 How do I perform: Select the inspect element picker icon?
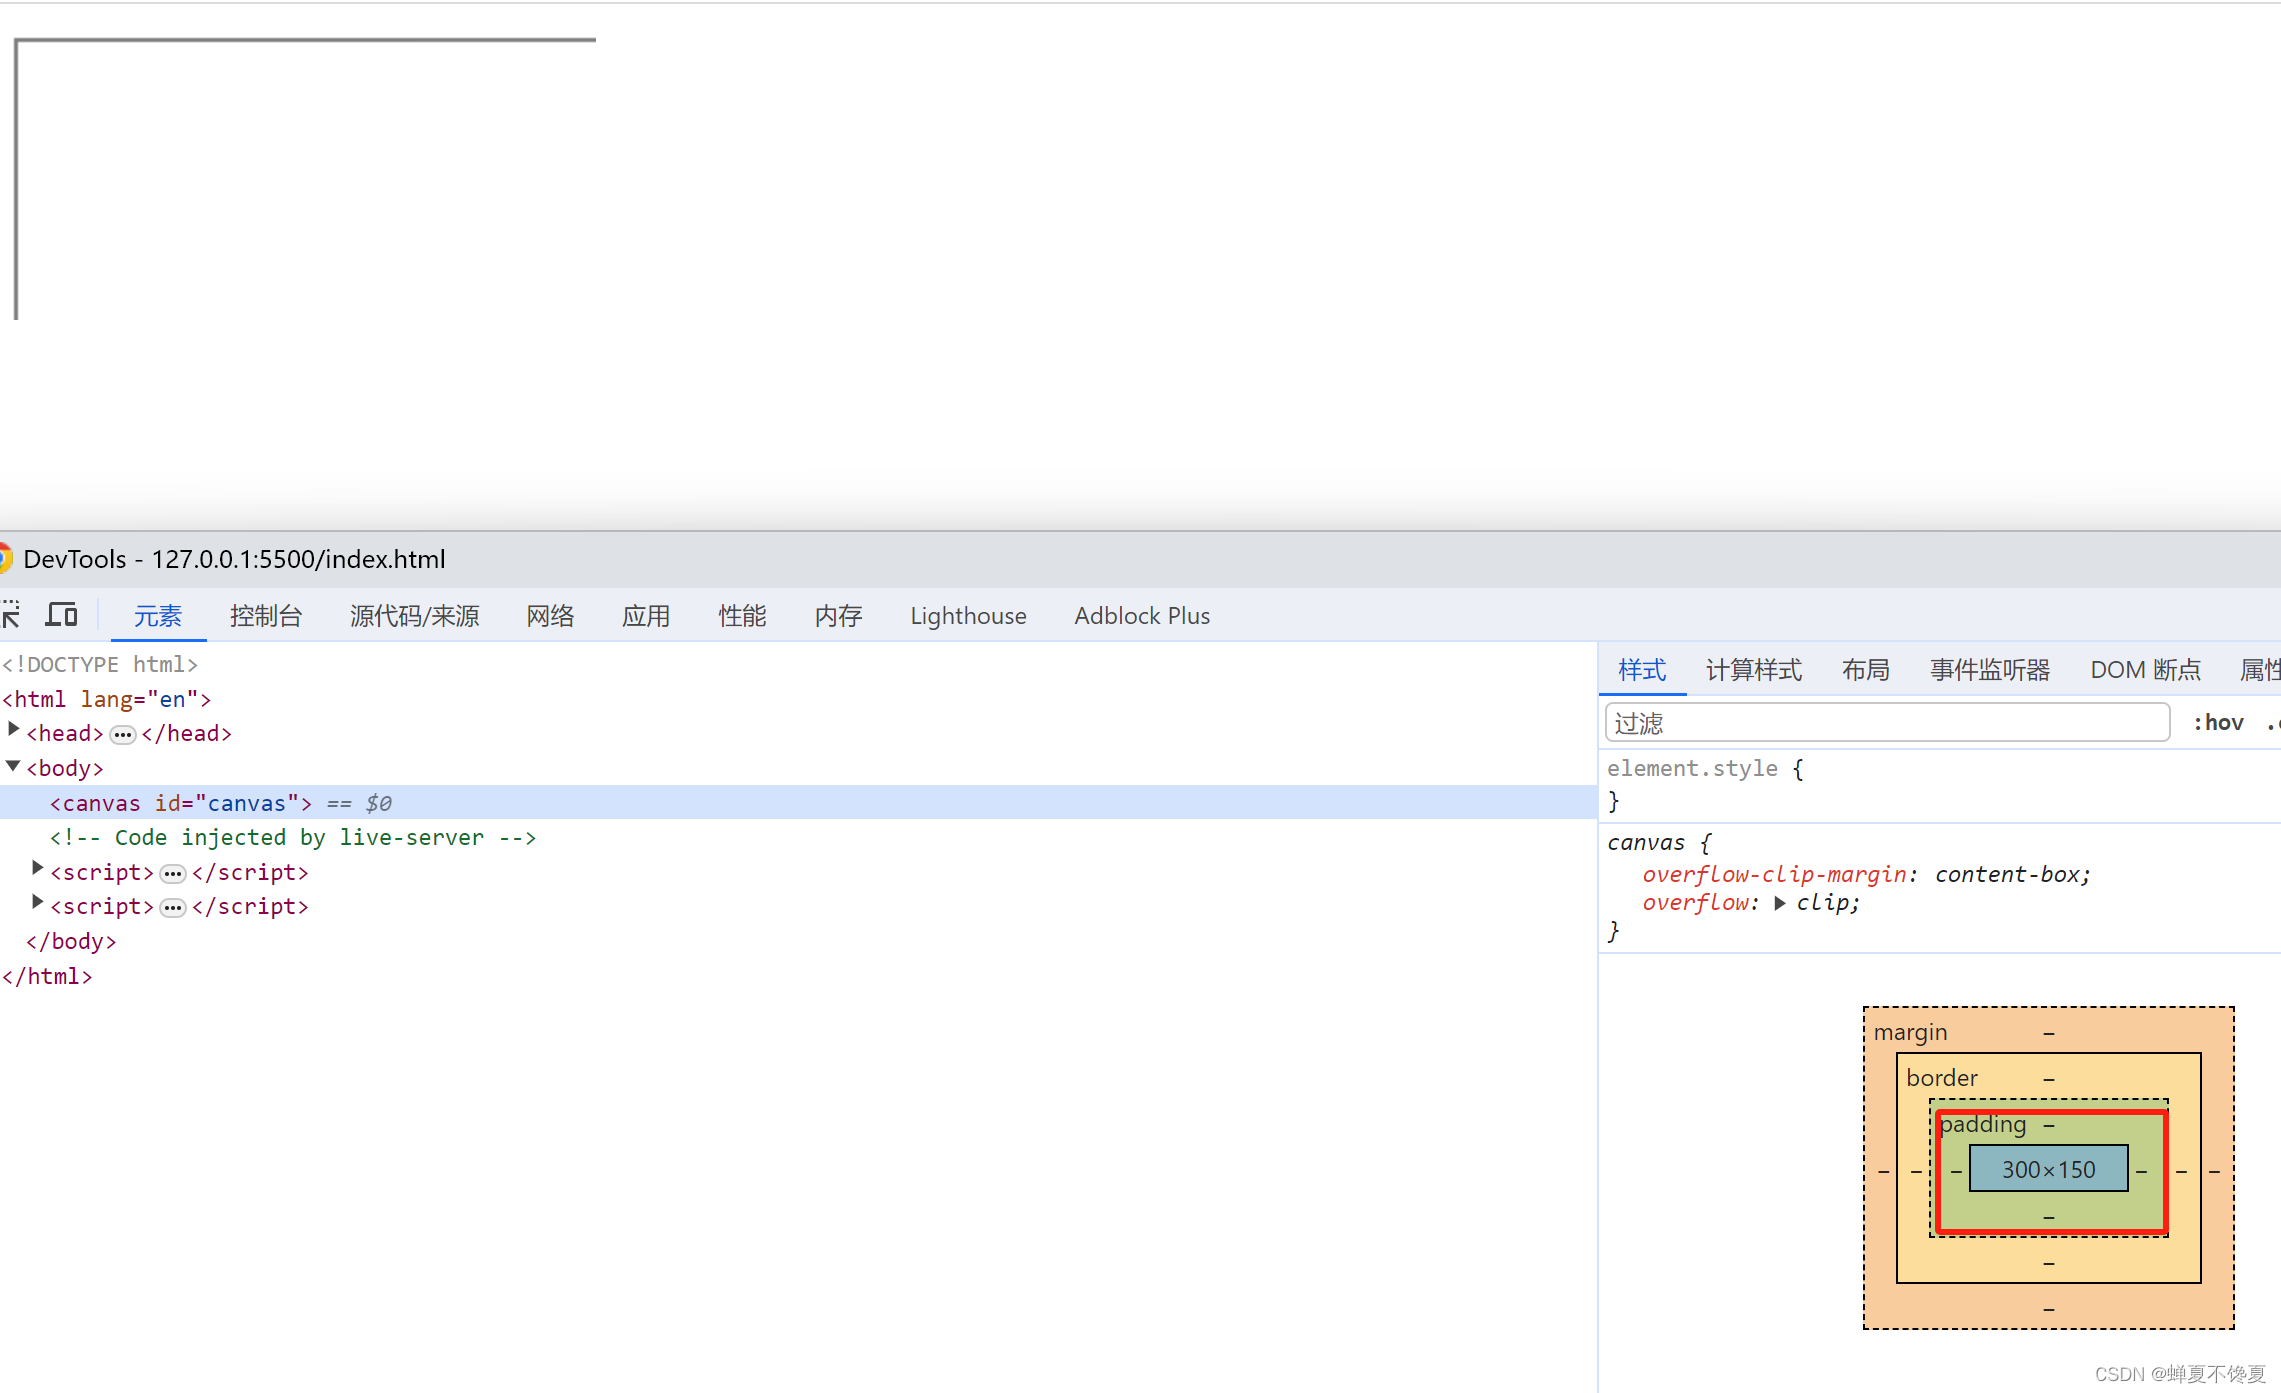pyautogui.click(x=10, y=614)
